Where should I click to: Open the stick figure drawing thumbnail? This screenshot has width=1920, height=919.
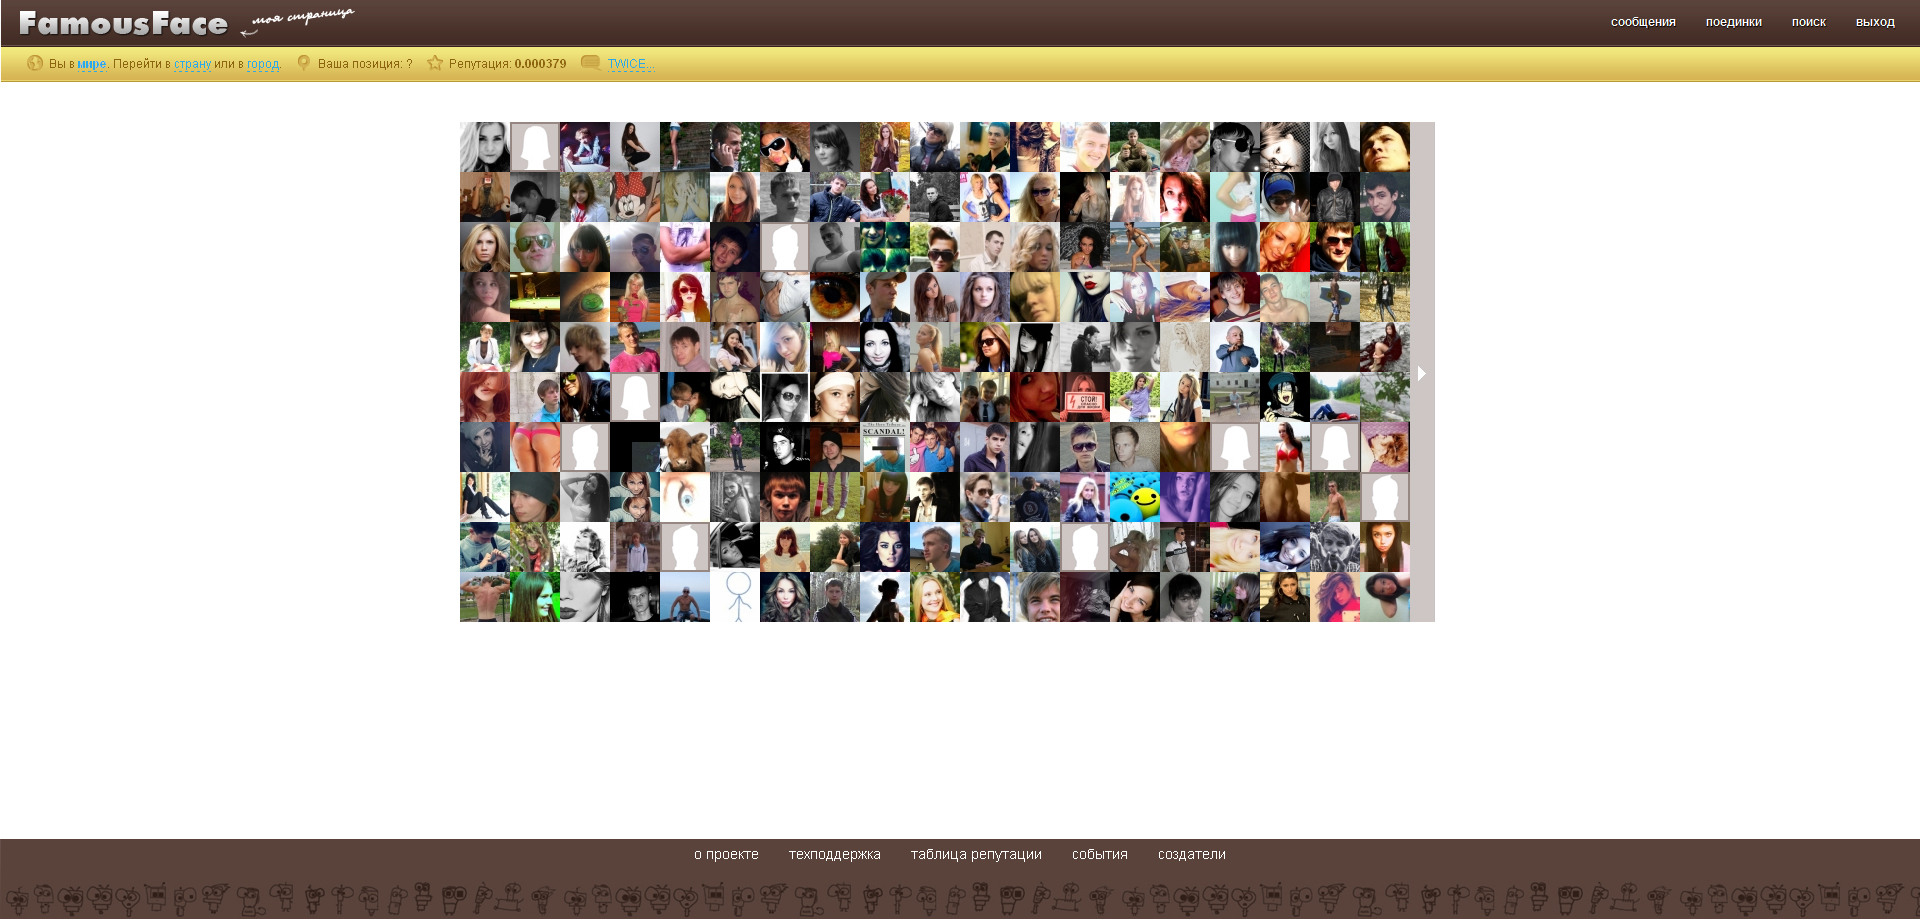(735, 597)
